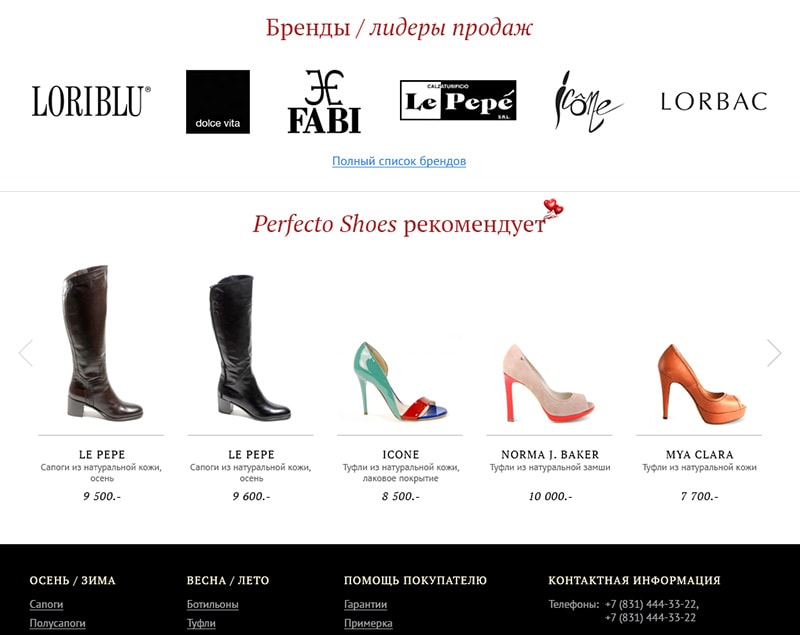Show next recommended shoes with right arrow
Viewport: 800px width, 635px height.
click(x=774, y=352)
